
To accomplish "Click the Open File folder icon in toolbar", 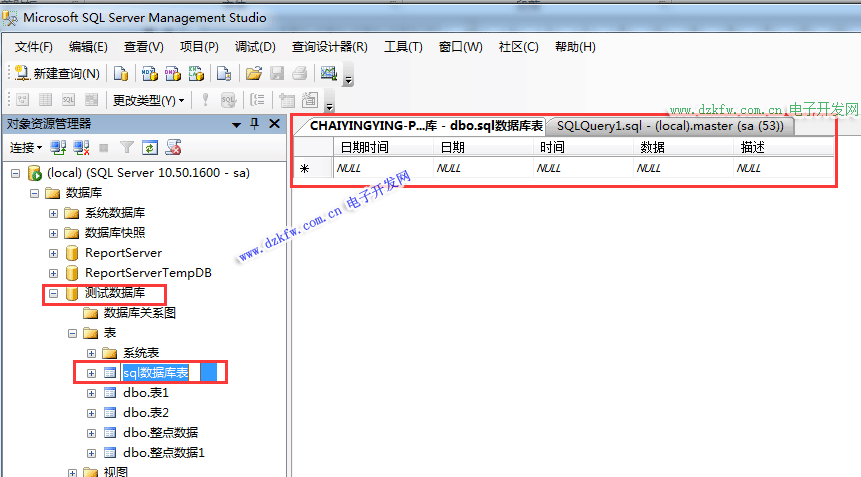I will (254, 73).
